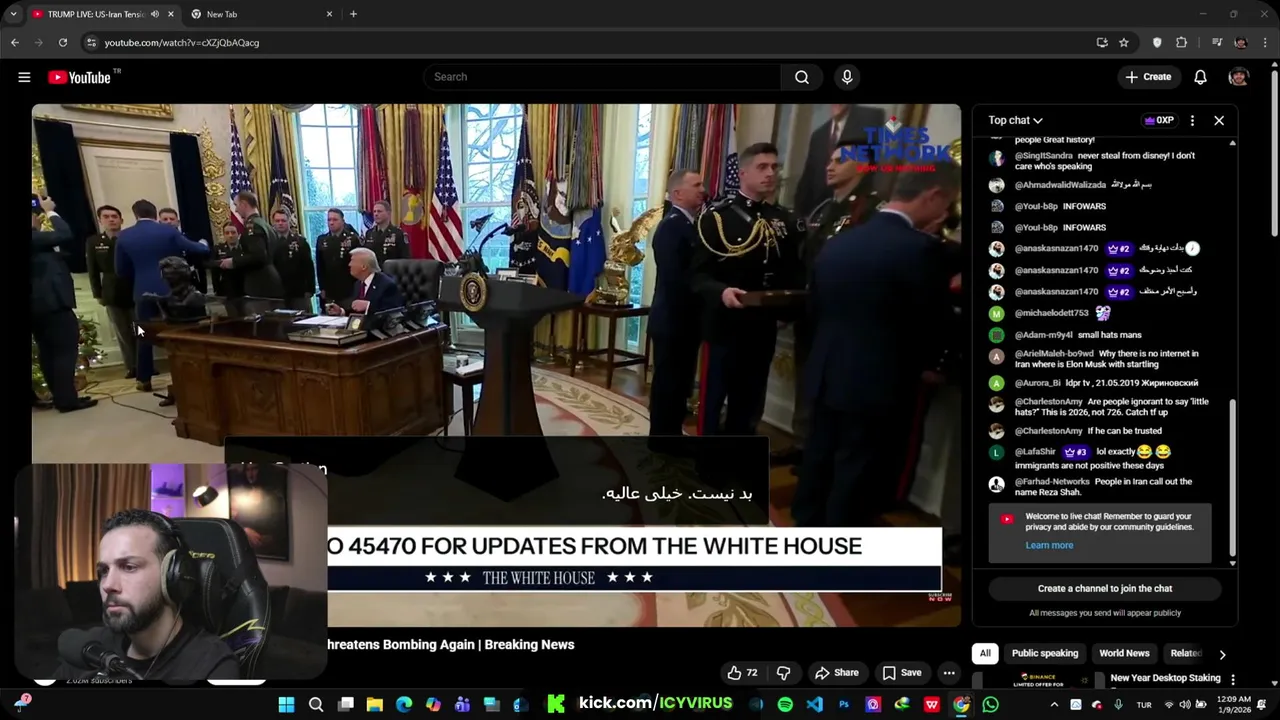The height and width of the screenshot is (720, 1280).
Task: Expand the Top chat mode dropdown
Action: coord(1015,120)
